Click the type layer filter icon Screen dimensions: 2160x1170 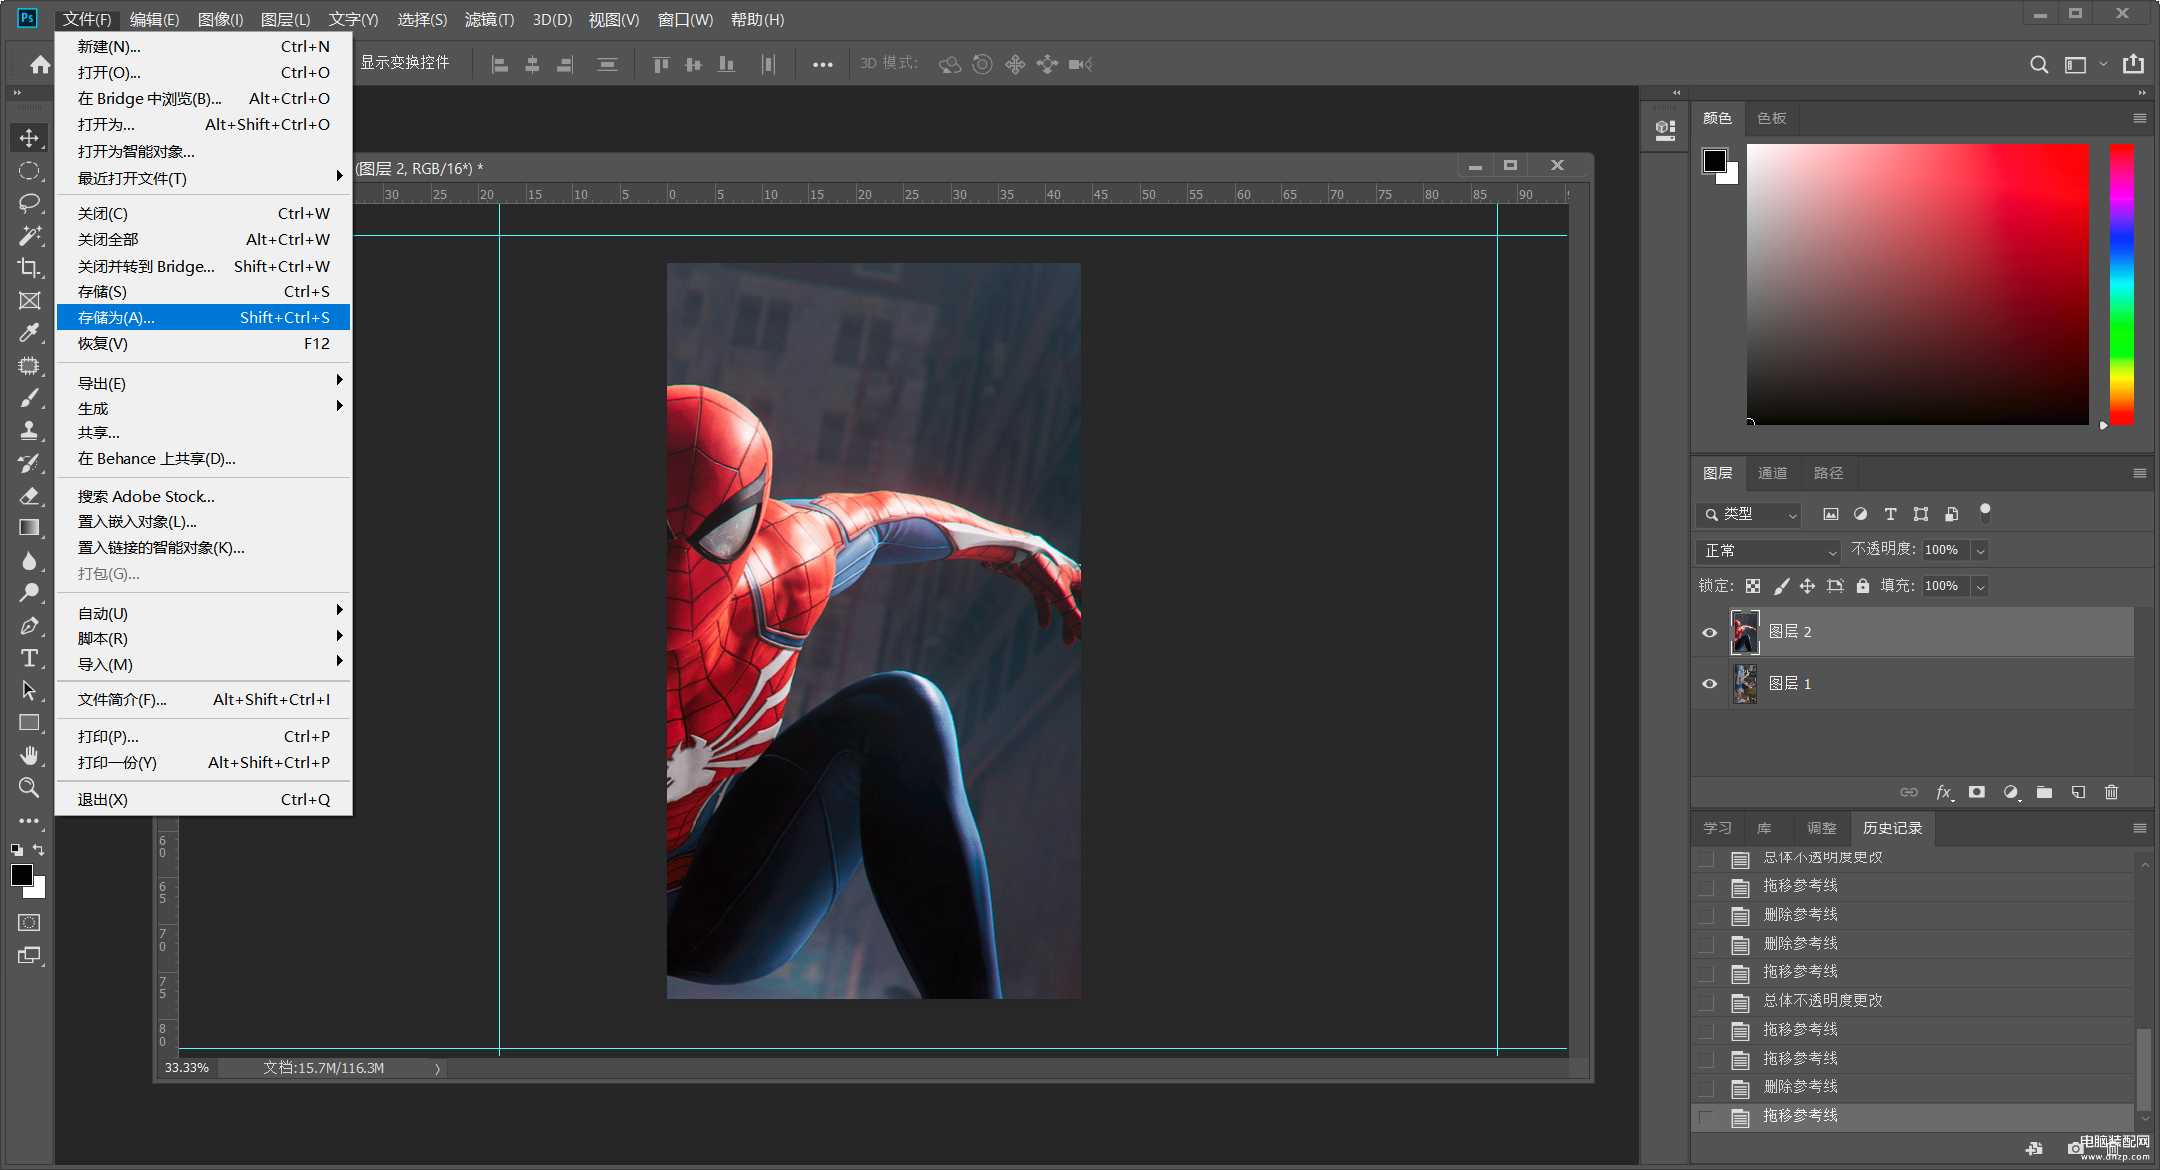coord(1890,514)
